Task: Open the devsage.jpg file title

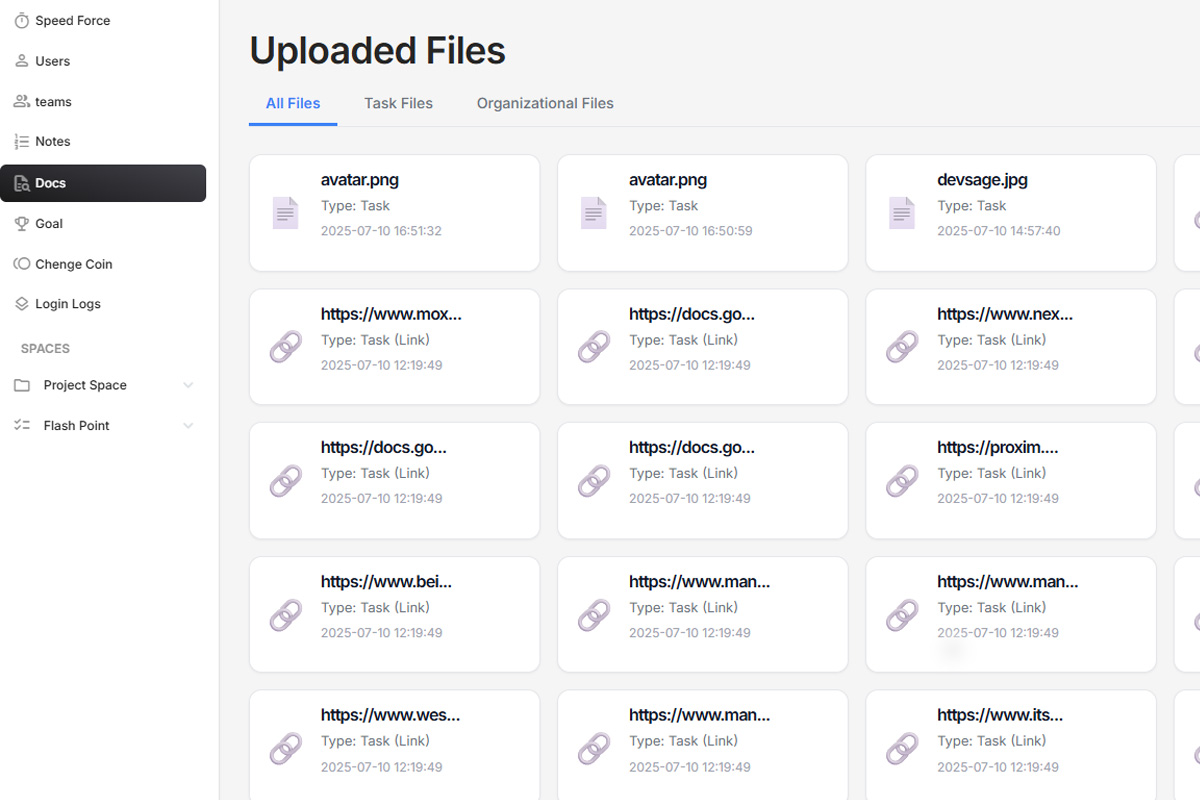Action: click(982, 180)
